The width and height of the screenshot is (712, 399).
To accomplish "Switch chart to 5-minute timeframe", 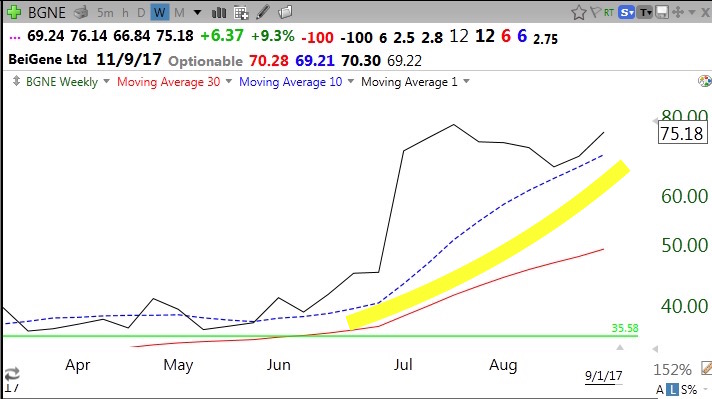I will (x=105, y=13).
